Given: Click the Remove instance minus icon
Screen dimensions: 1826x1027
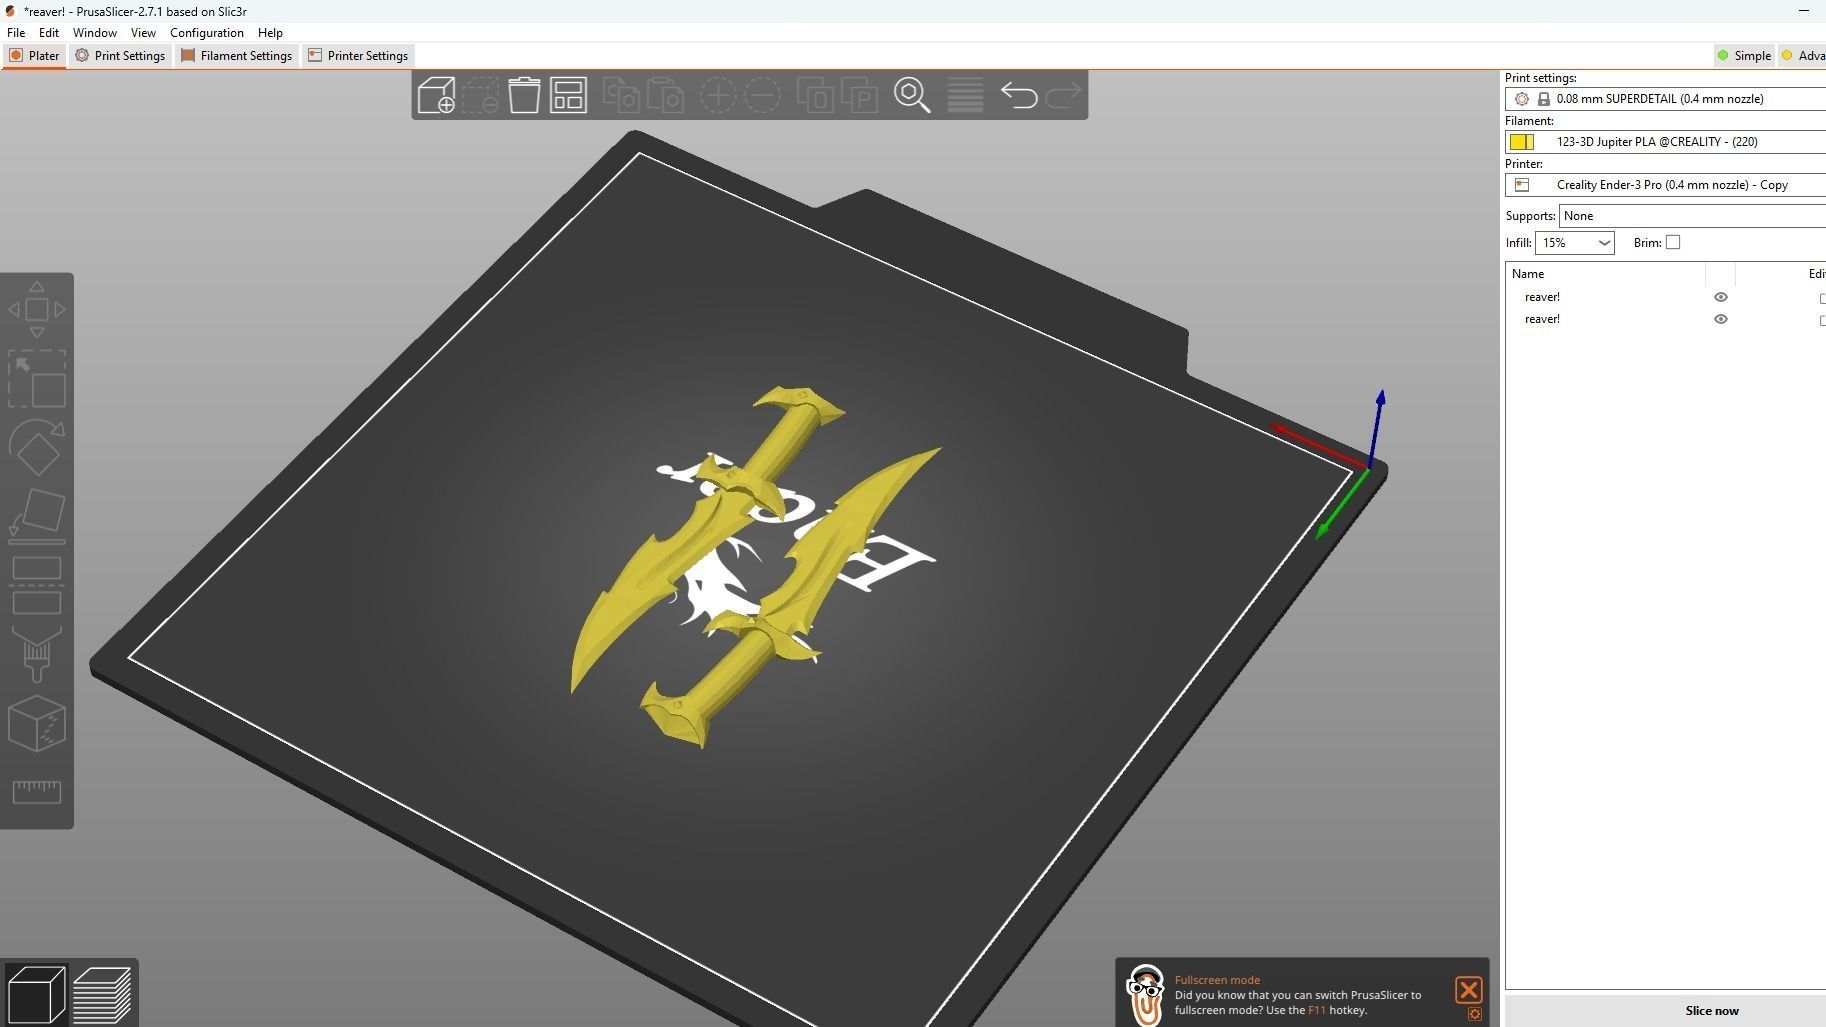Looking at the screenshot, I should 762,95.
